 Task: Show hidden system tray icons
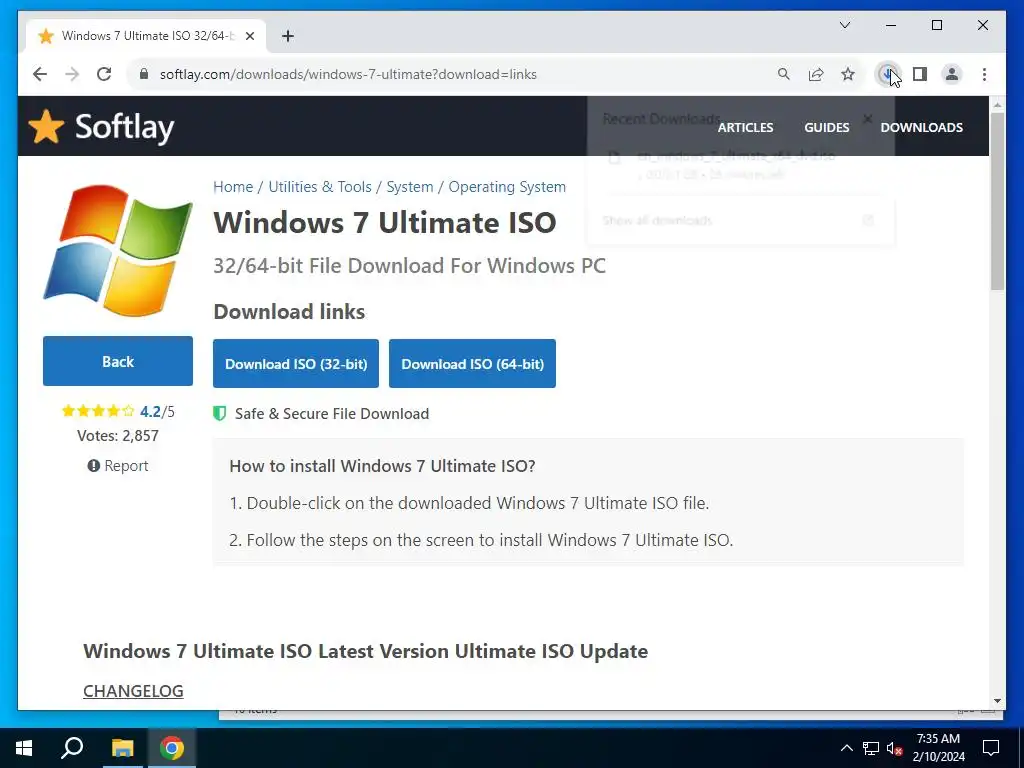click(846, 748)
